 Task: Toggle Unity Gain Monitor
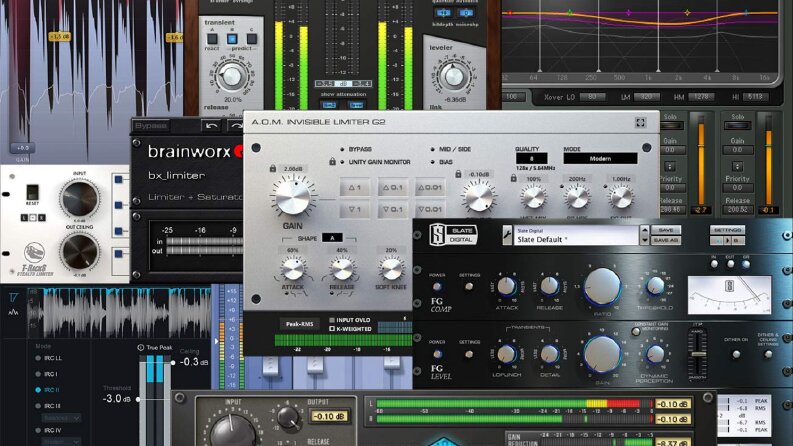point(342,162)
